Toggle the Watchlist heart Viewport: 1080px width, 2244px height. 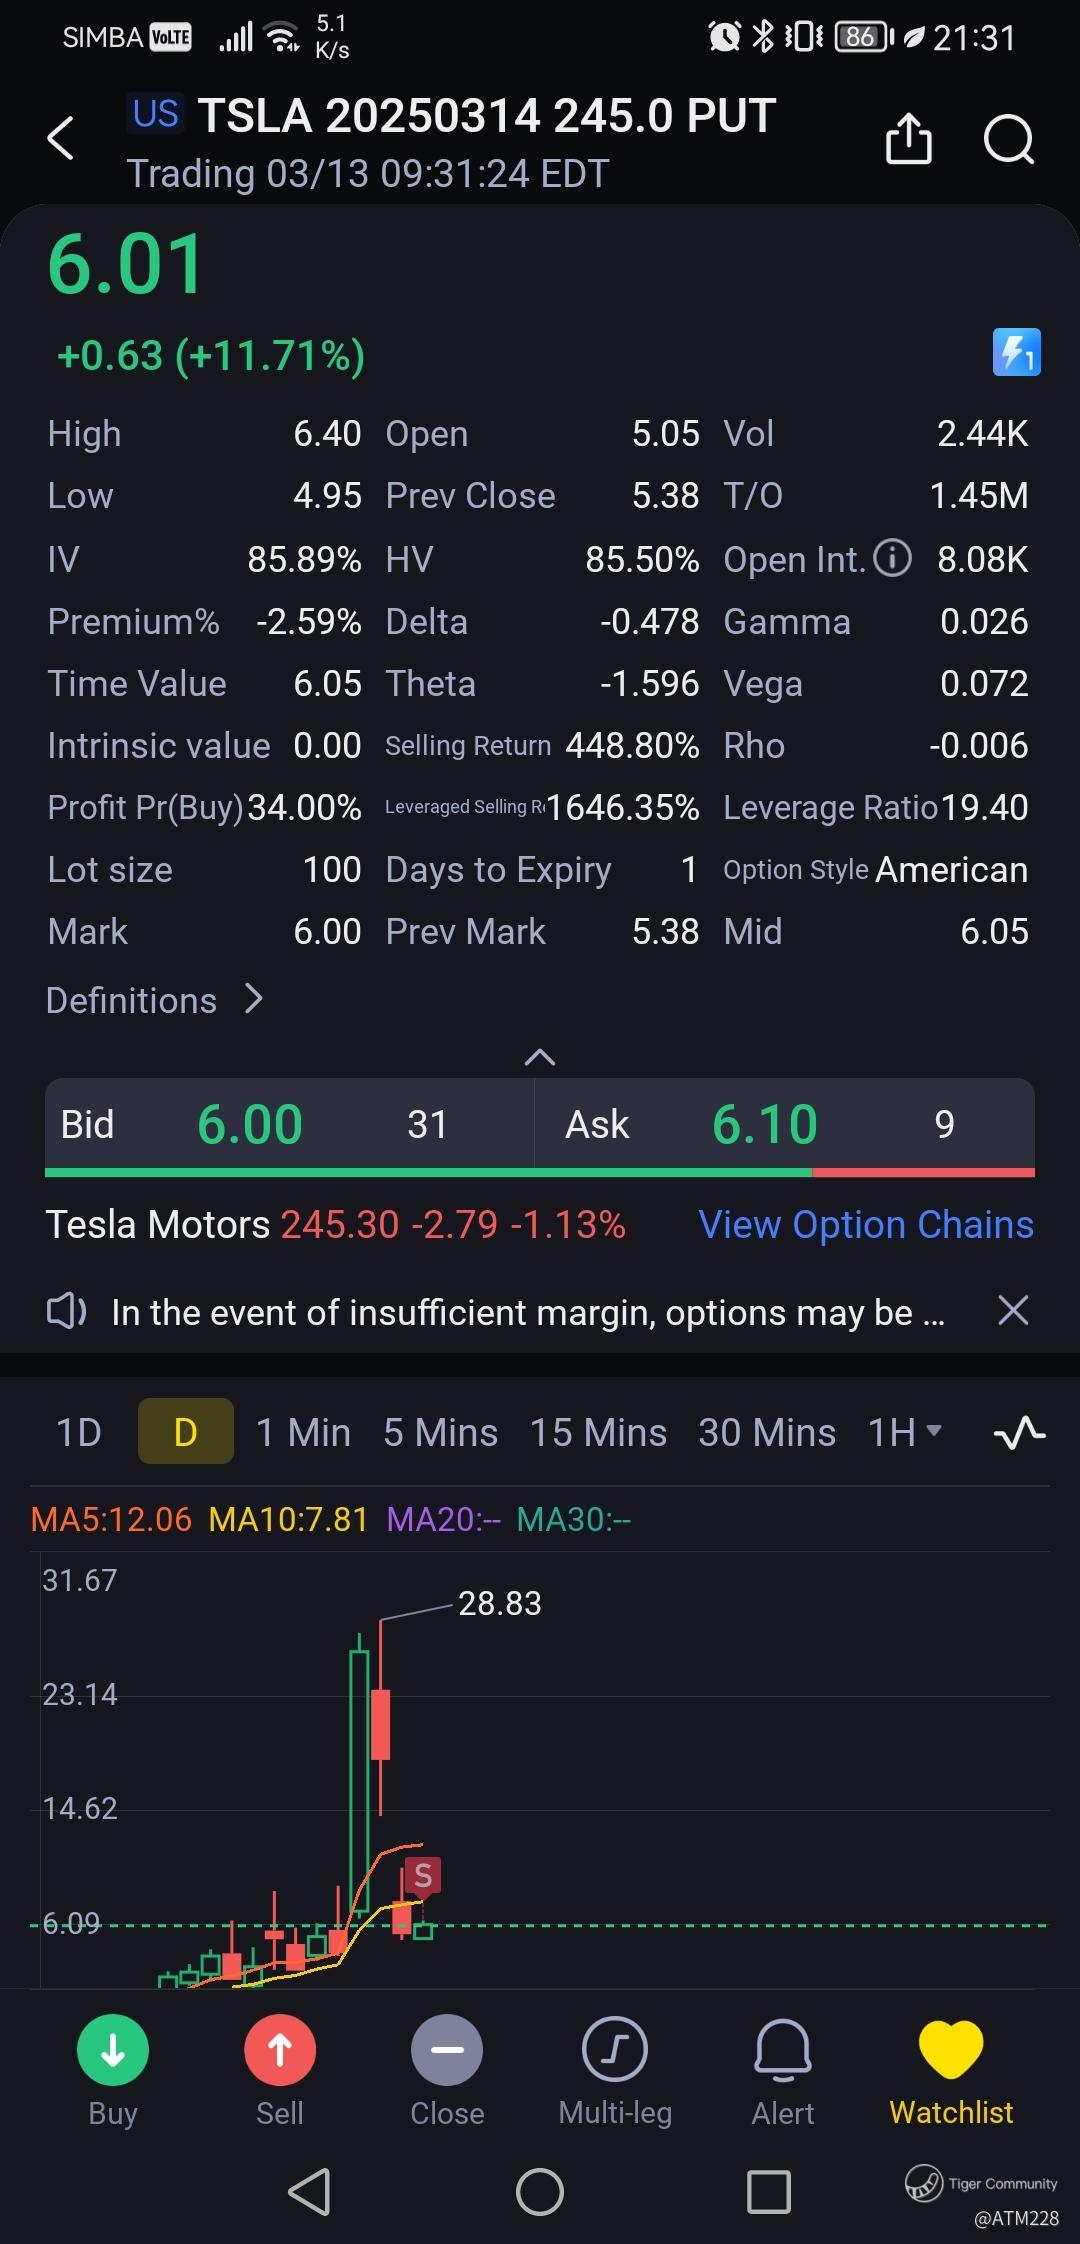tap(951, 2050)
